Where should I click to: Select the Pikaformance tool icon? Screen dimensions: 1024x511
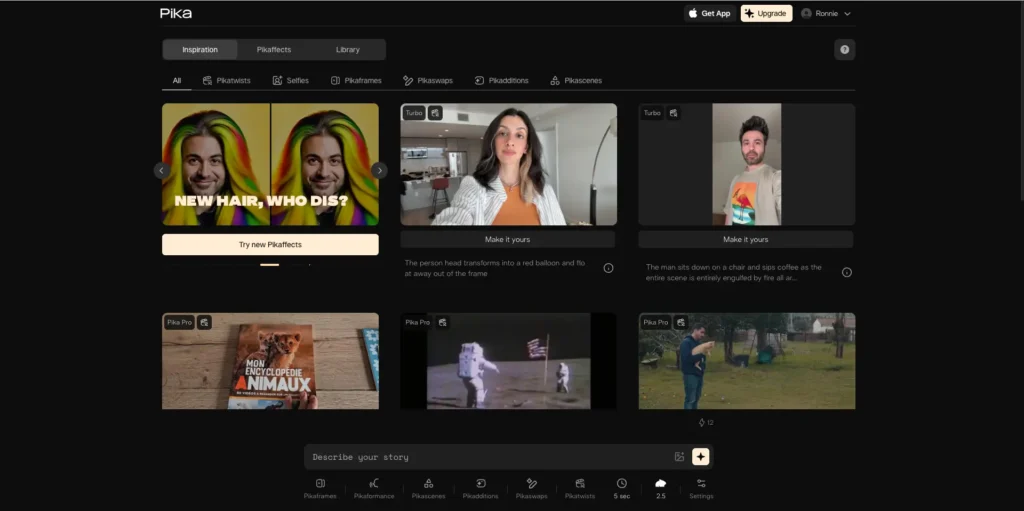(374, 487)
